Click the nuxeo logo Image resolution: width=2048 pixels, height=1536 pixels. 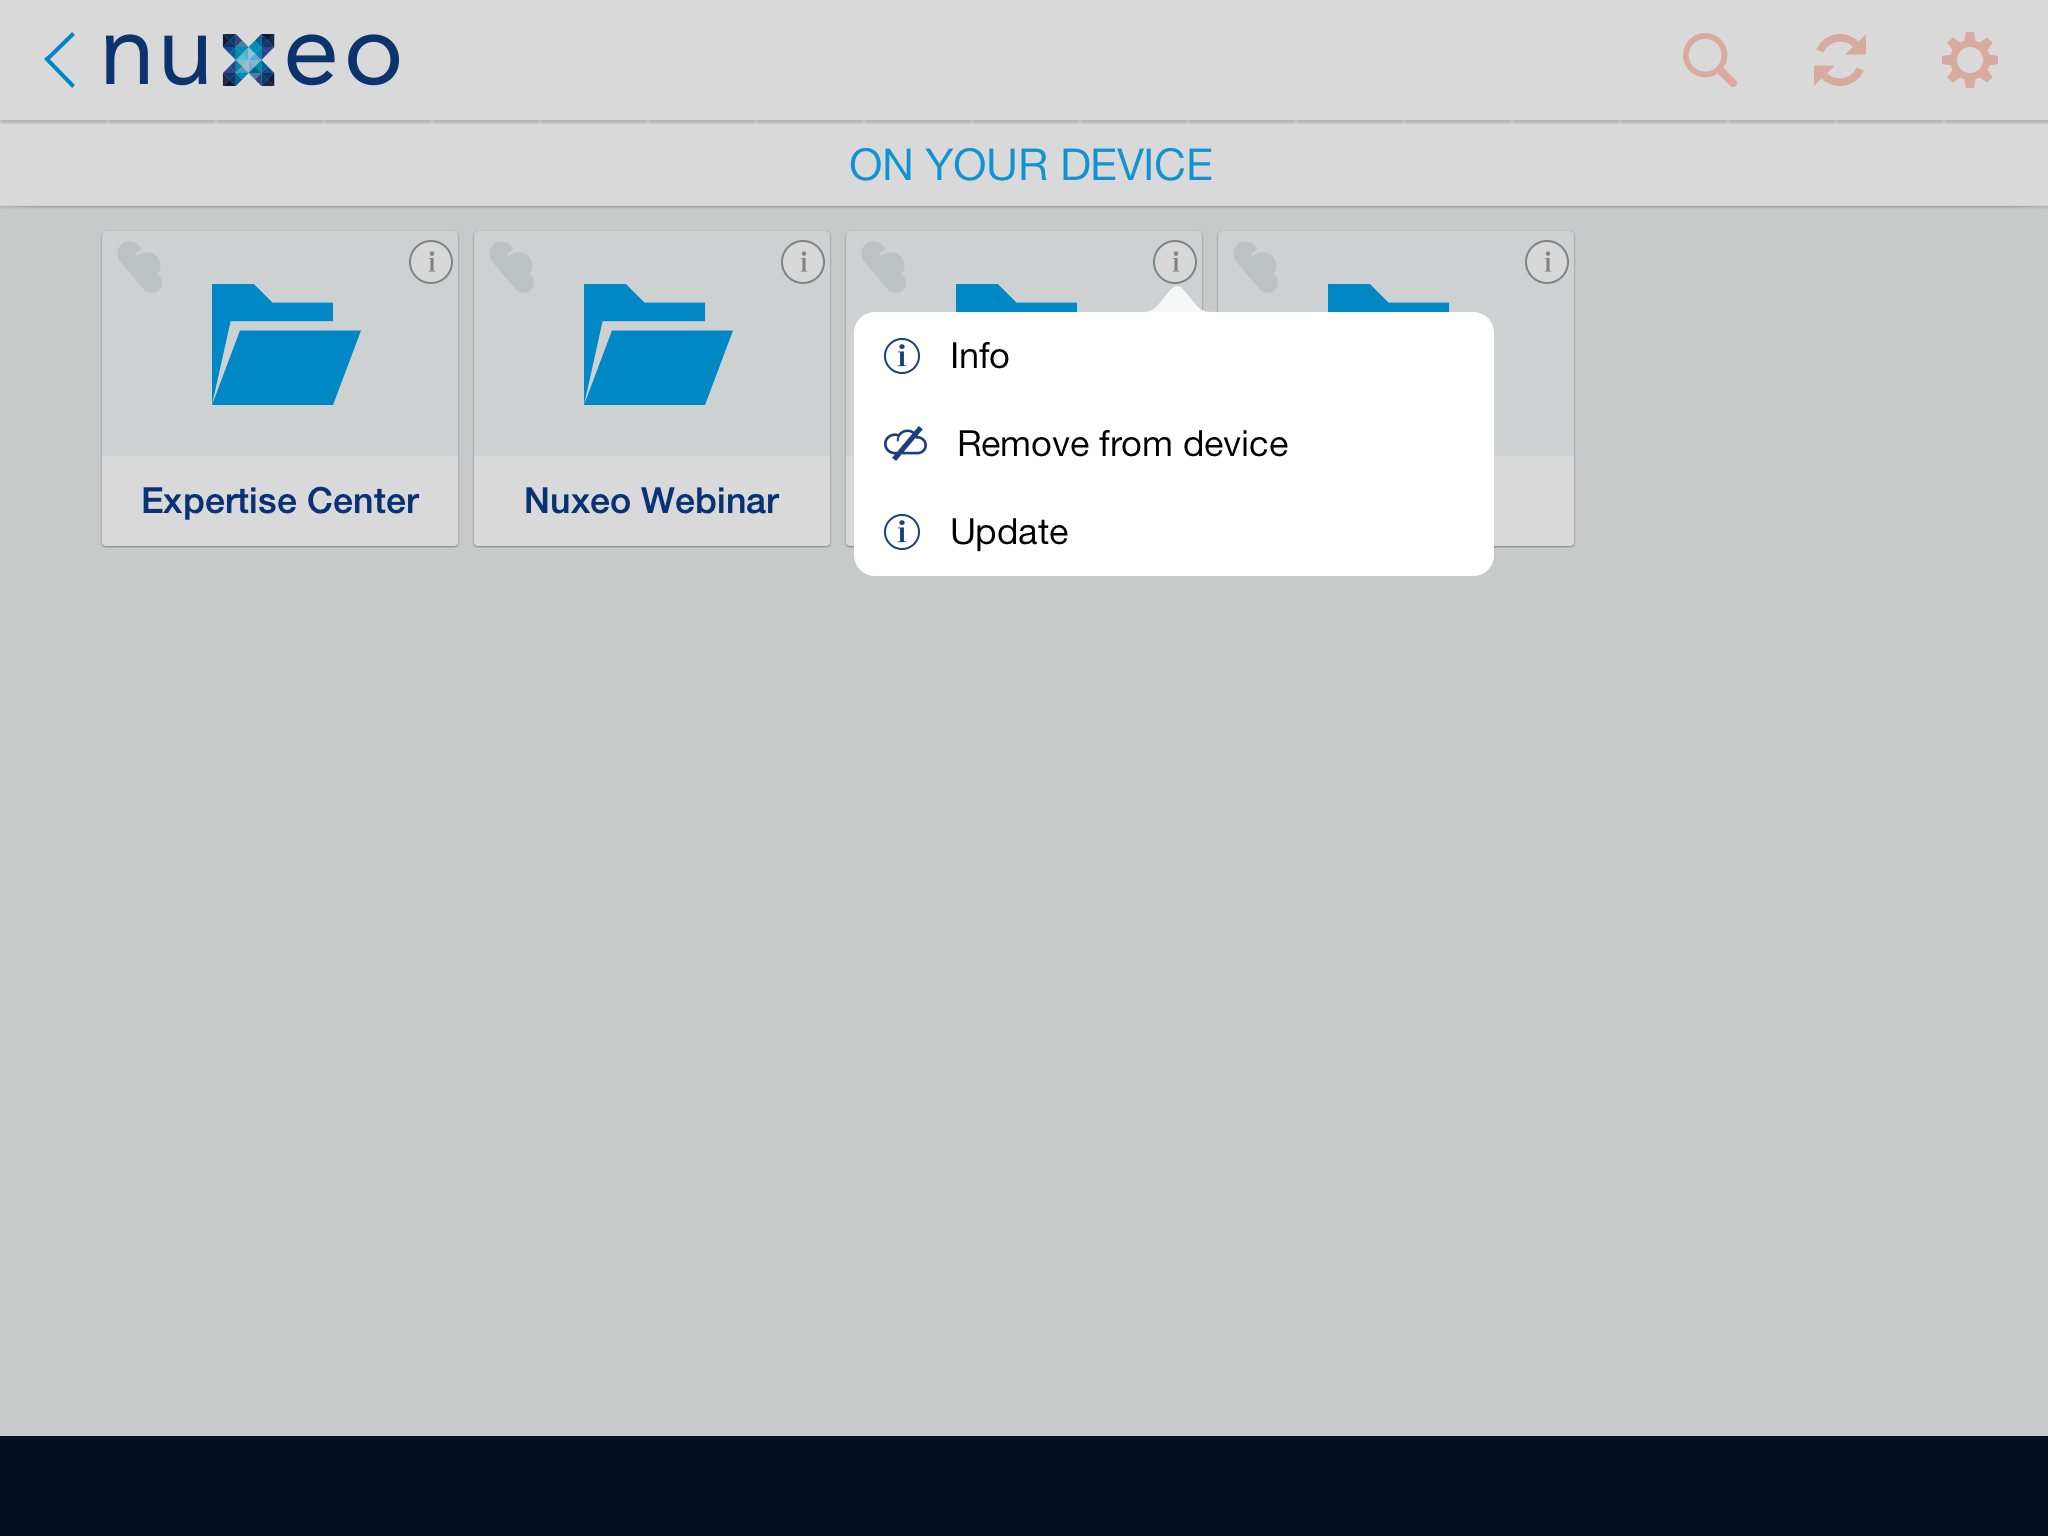coord(251,60)
